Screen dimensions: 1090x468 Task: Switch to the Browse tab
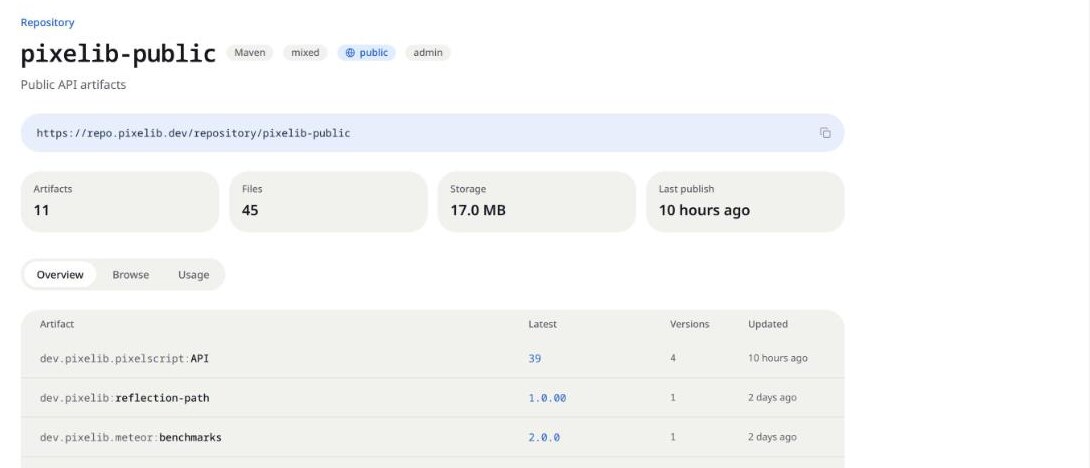click(131, 275)
